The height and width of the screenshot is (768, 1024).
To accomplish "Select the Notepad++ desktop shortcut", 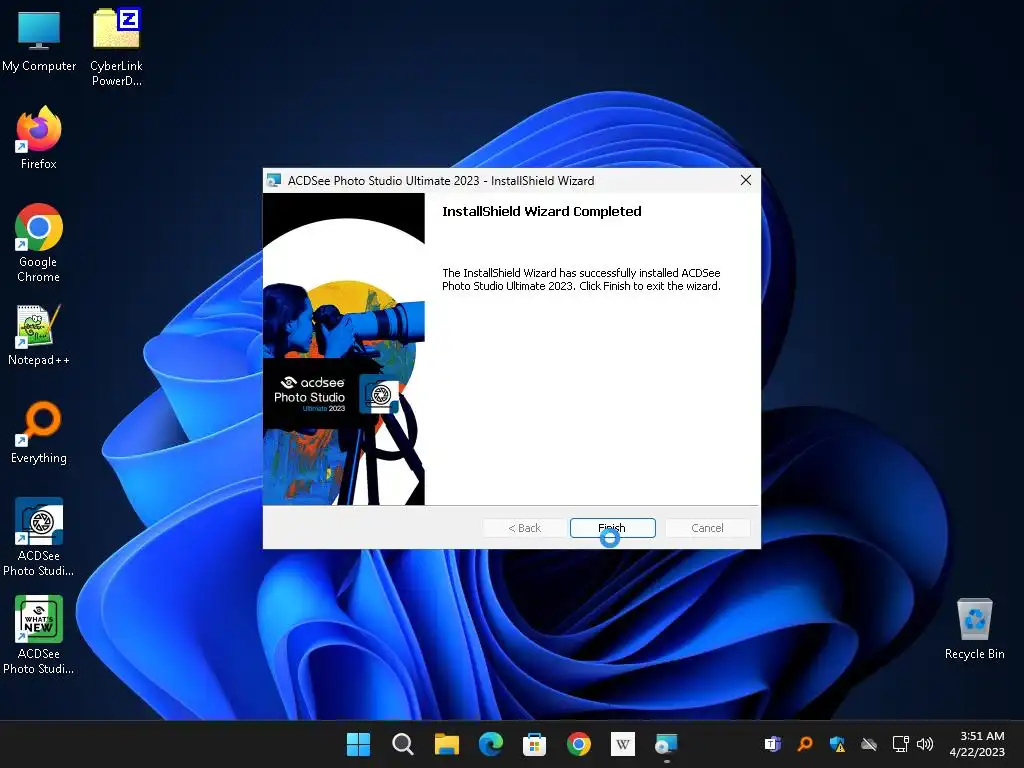I will click(39, 335).
